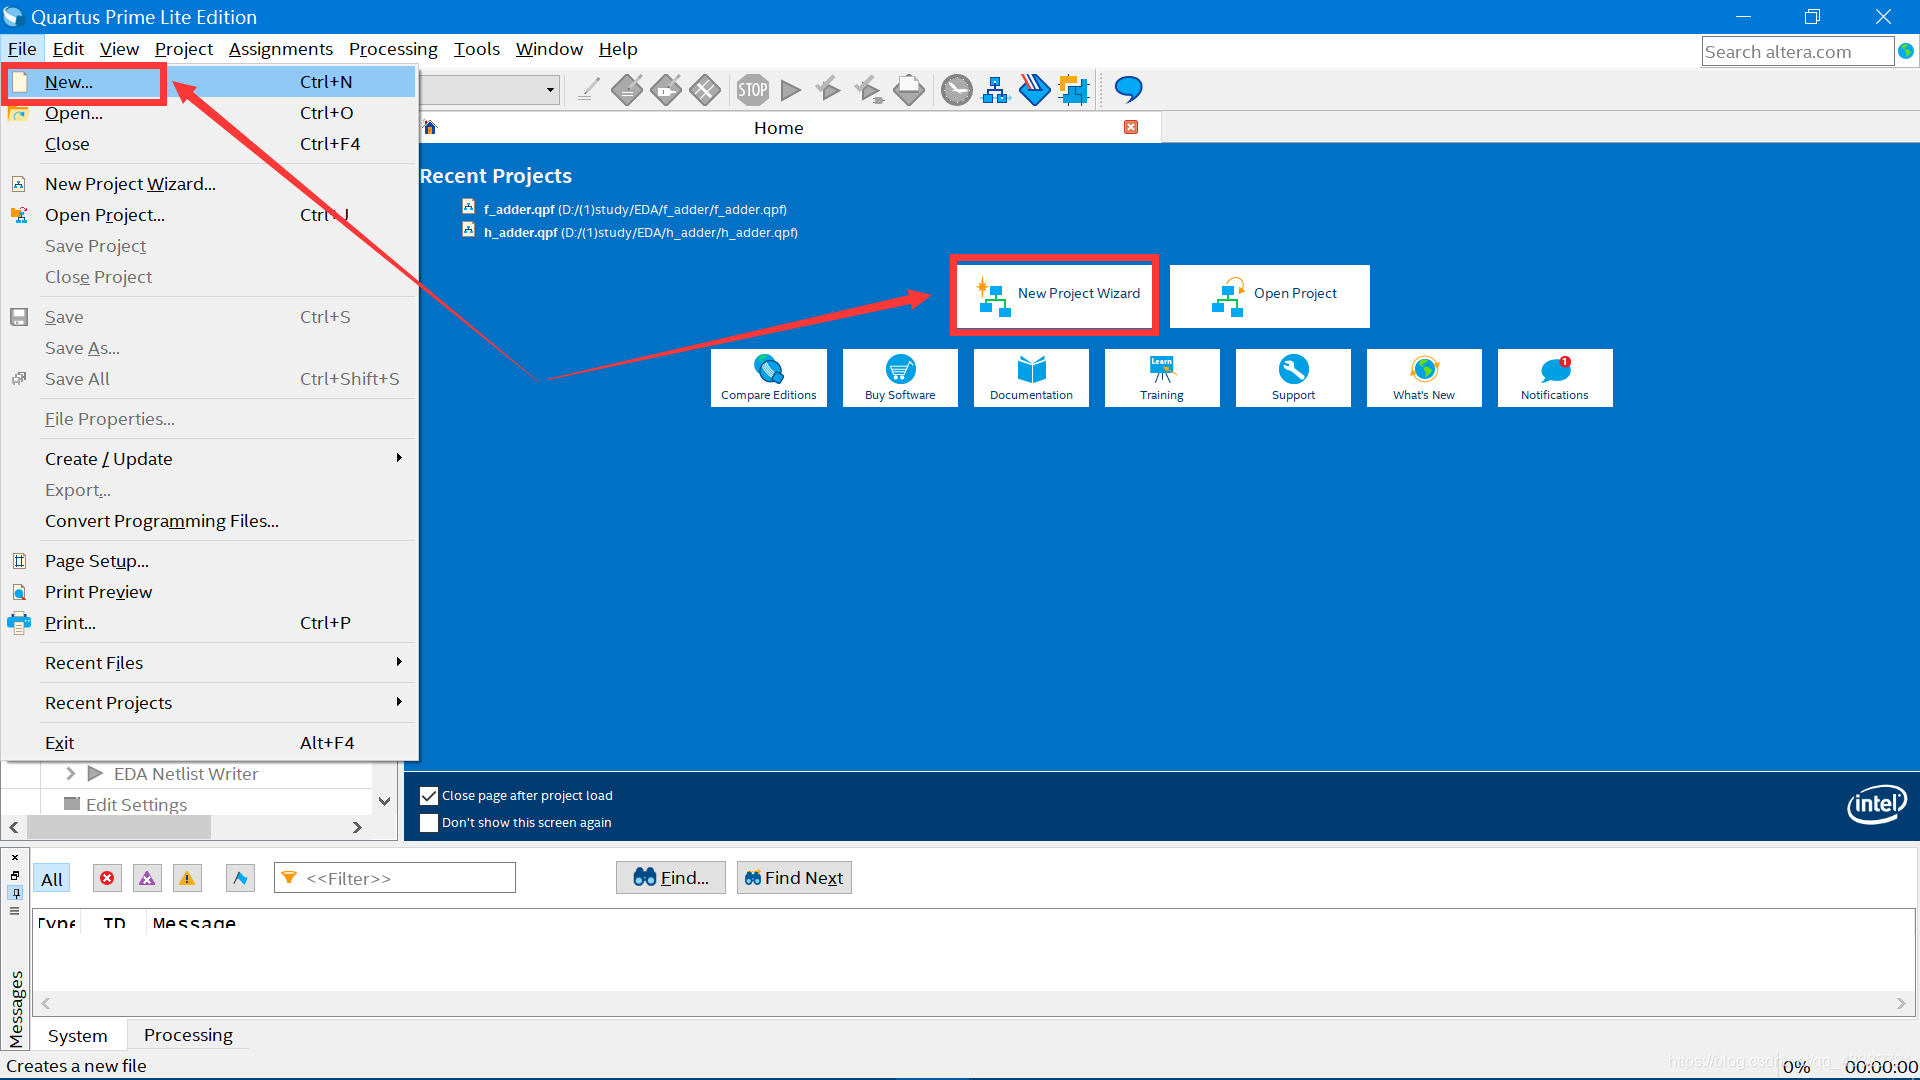Choose New Project Wizard from File menu
The width and height of the screenshot is (1920, 1080).
pos(130,184)
